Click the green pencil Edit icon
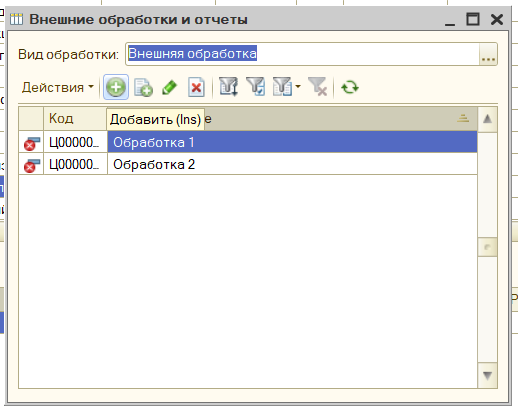This screenshot has height=413, width=518. [170, 87]
